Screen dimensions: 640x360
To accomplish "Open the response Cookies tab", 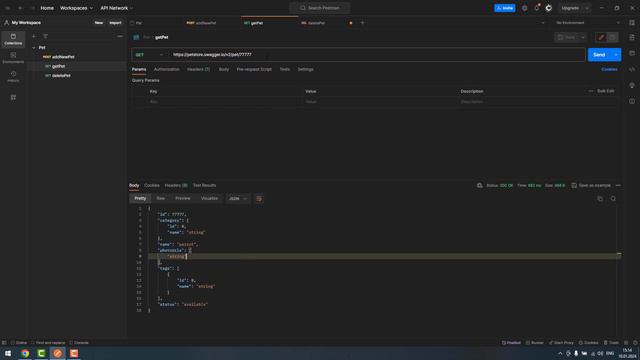I will click(152, 185).
